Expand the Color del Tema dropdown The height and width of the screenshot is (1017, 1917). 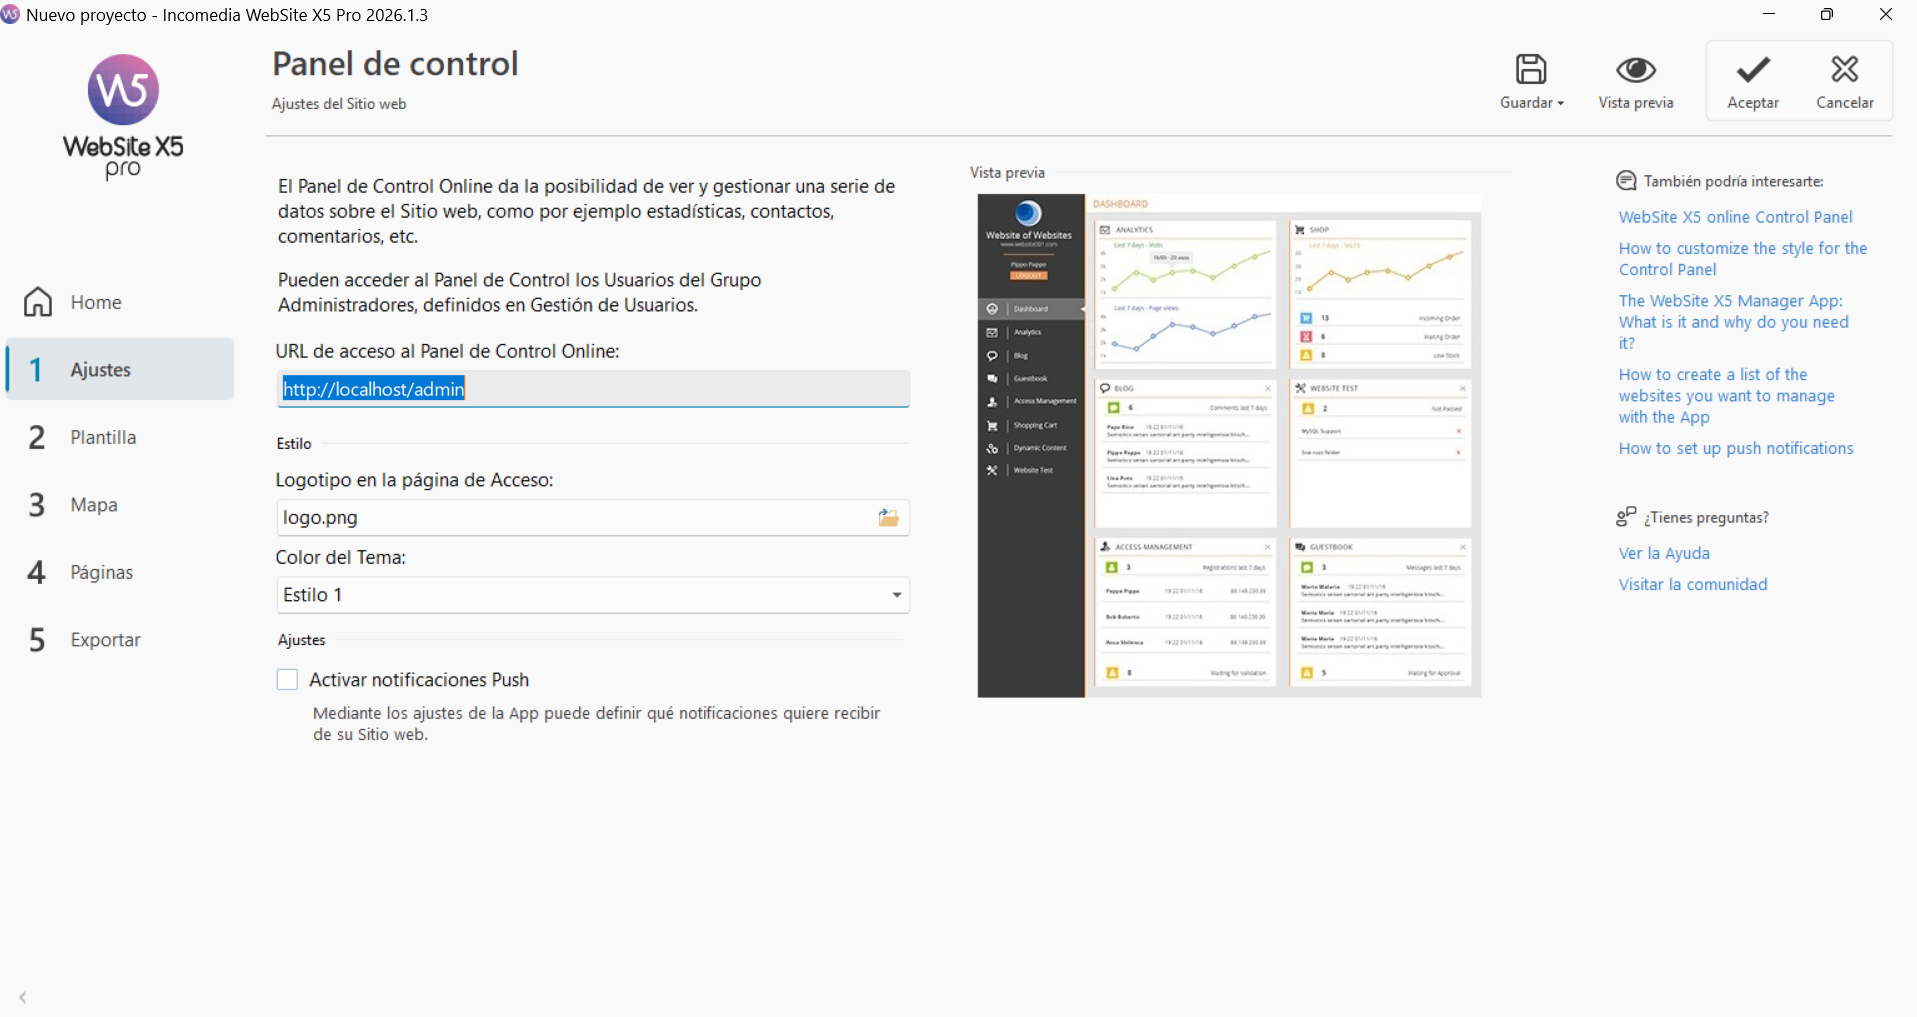896,595
